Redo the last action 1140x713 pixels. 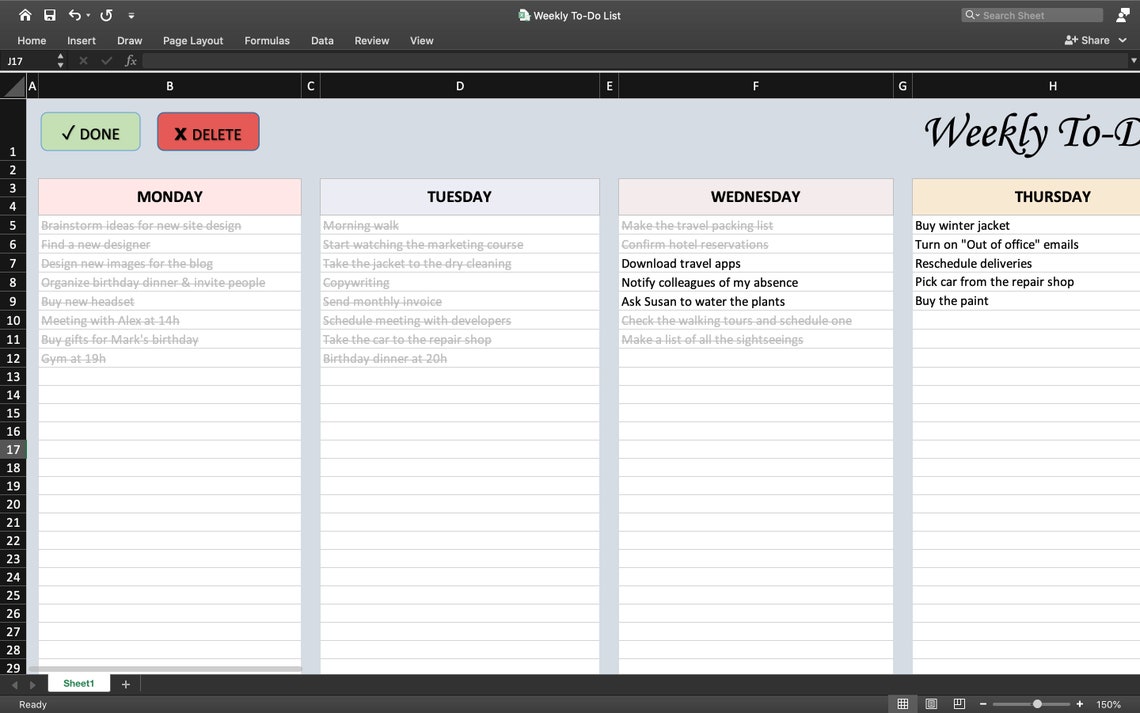[104, 14]
